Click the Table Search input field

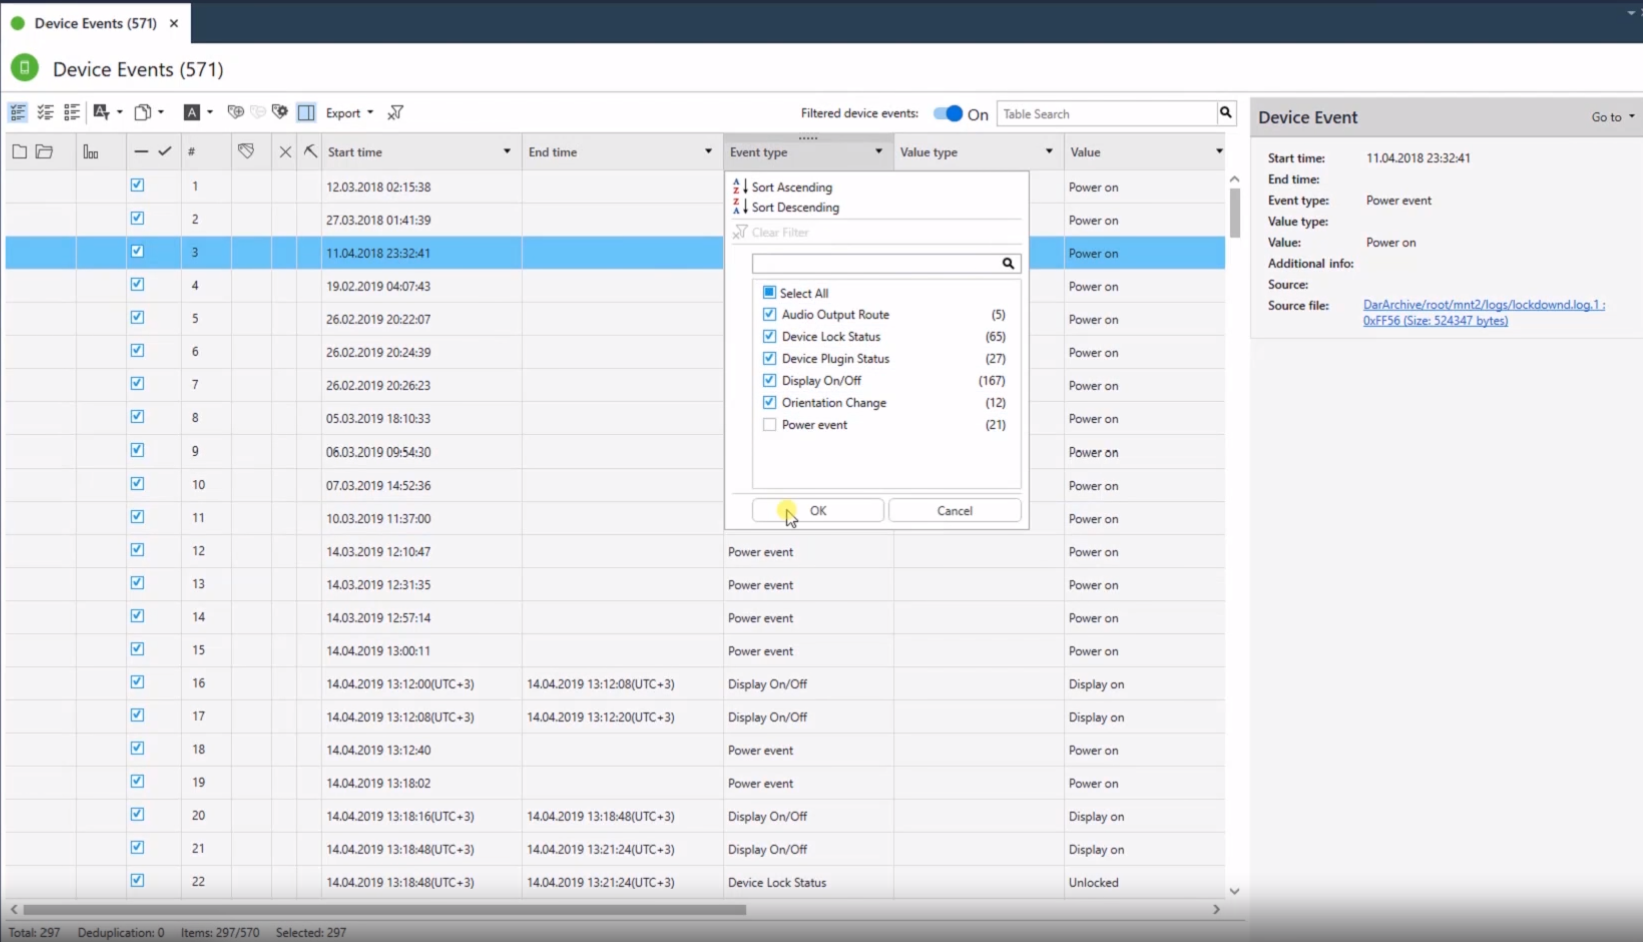click(x=1106, y=114)
